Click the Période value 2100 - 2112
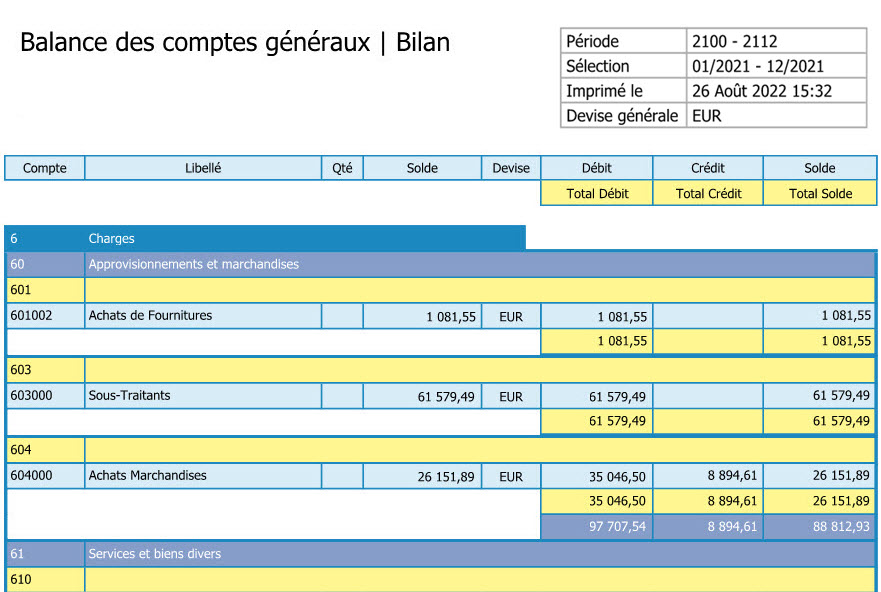 coord(734,41)
